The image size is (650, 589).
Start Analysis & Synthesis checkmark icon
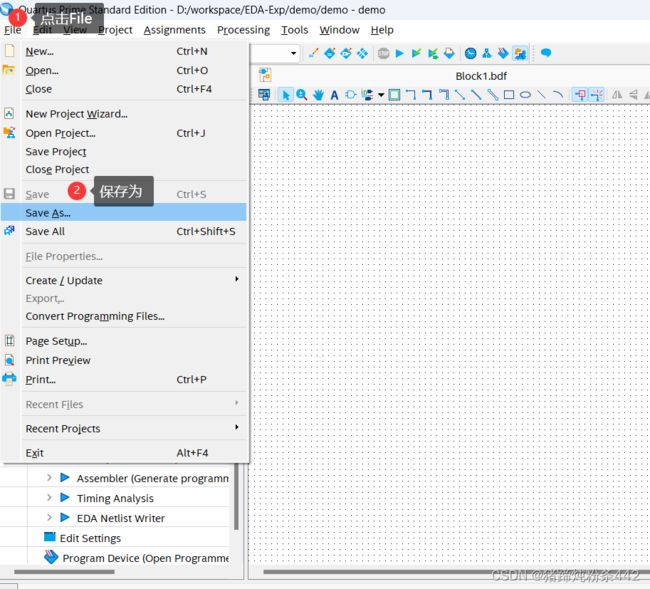416,53
